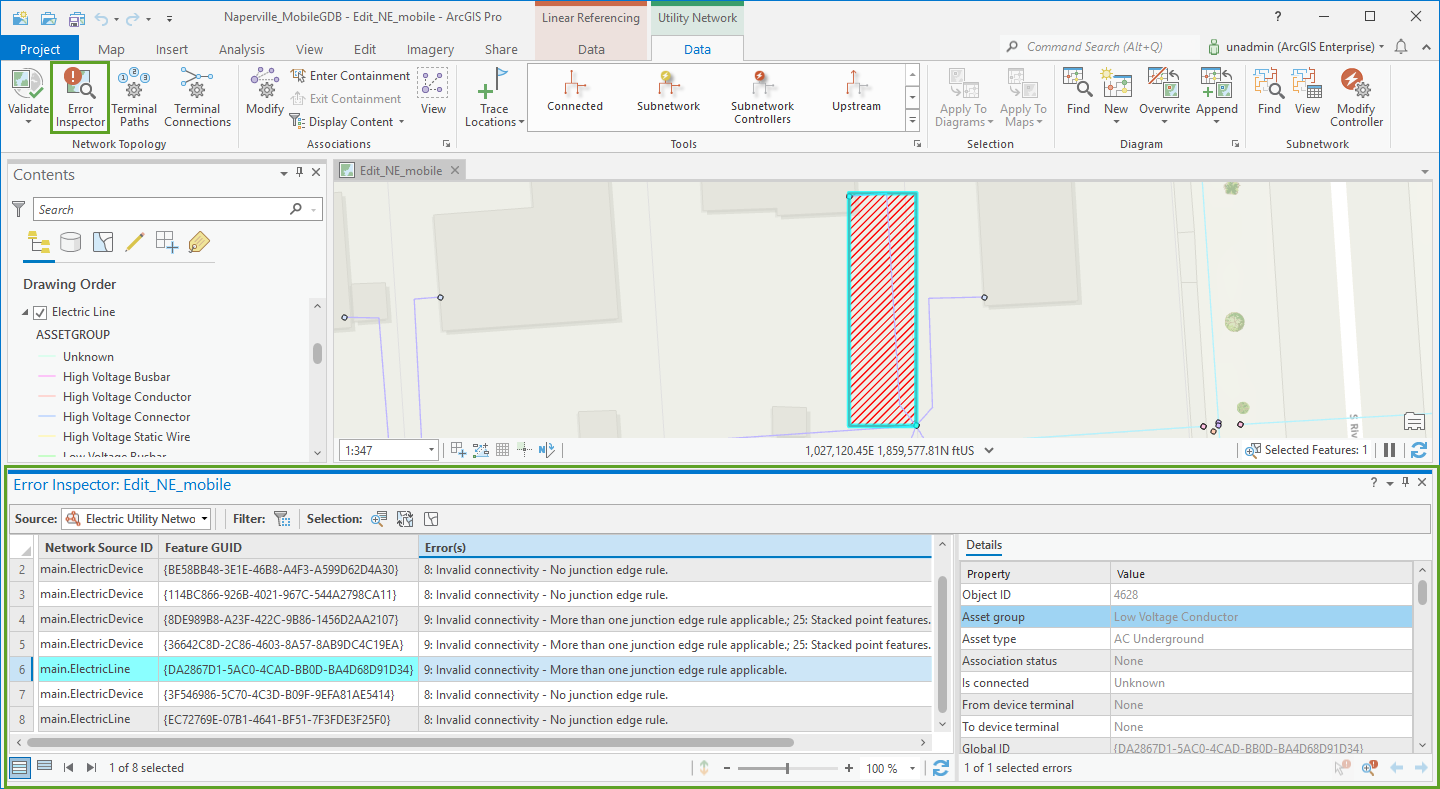Image resolution: width=1440 pixels, height=789 pixels.
Task: Adjust the Error Inspector zoom slider
Action: coord(788,768)
